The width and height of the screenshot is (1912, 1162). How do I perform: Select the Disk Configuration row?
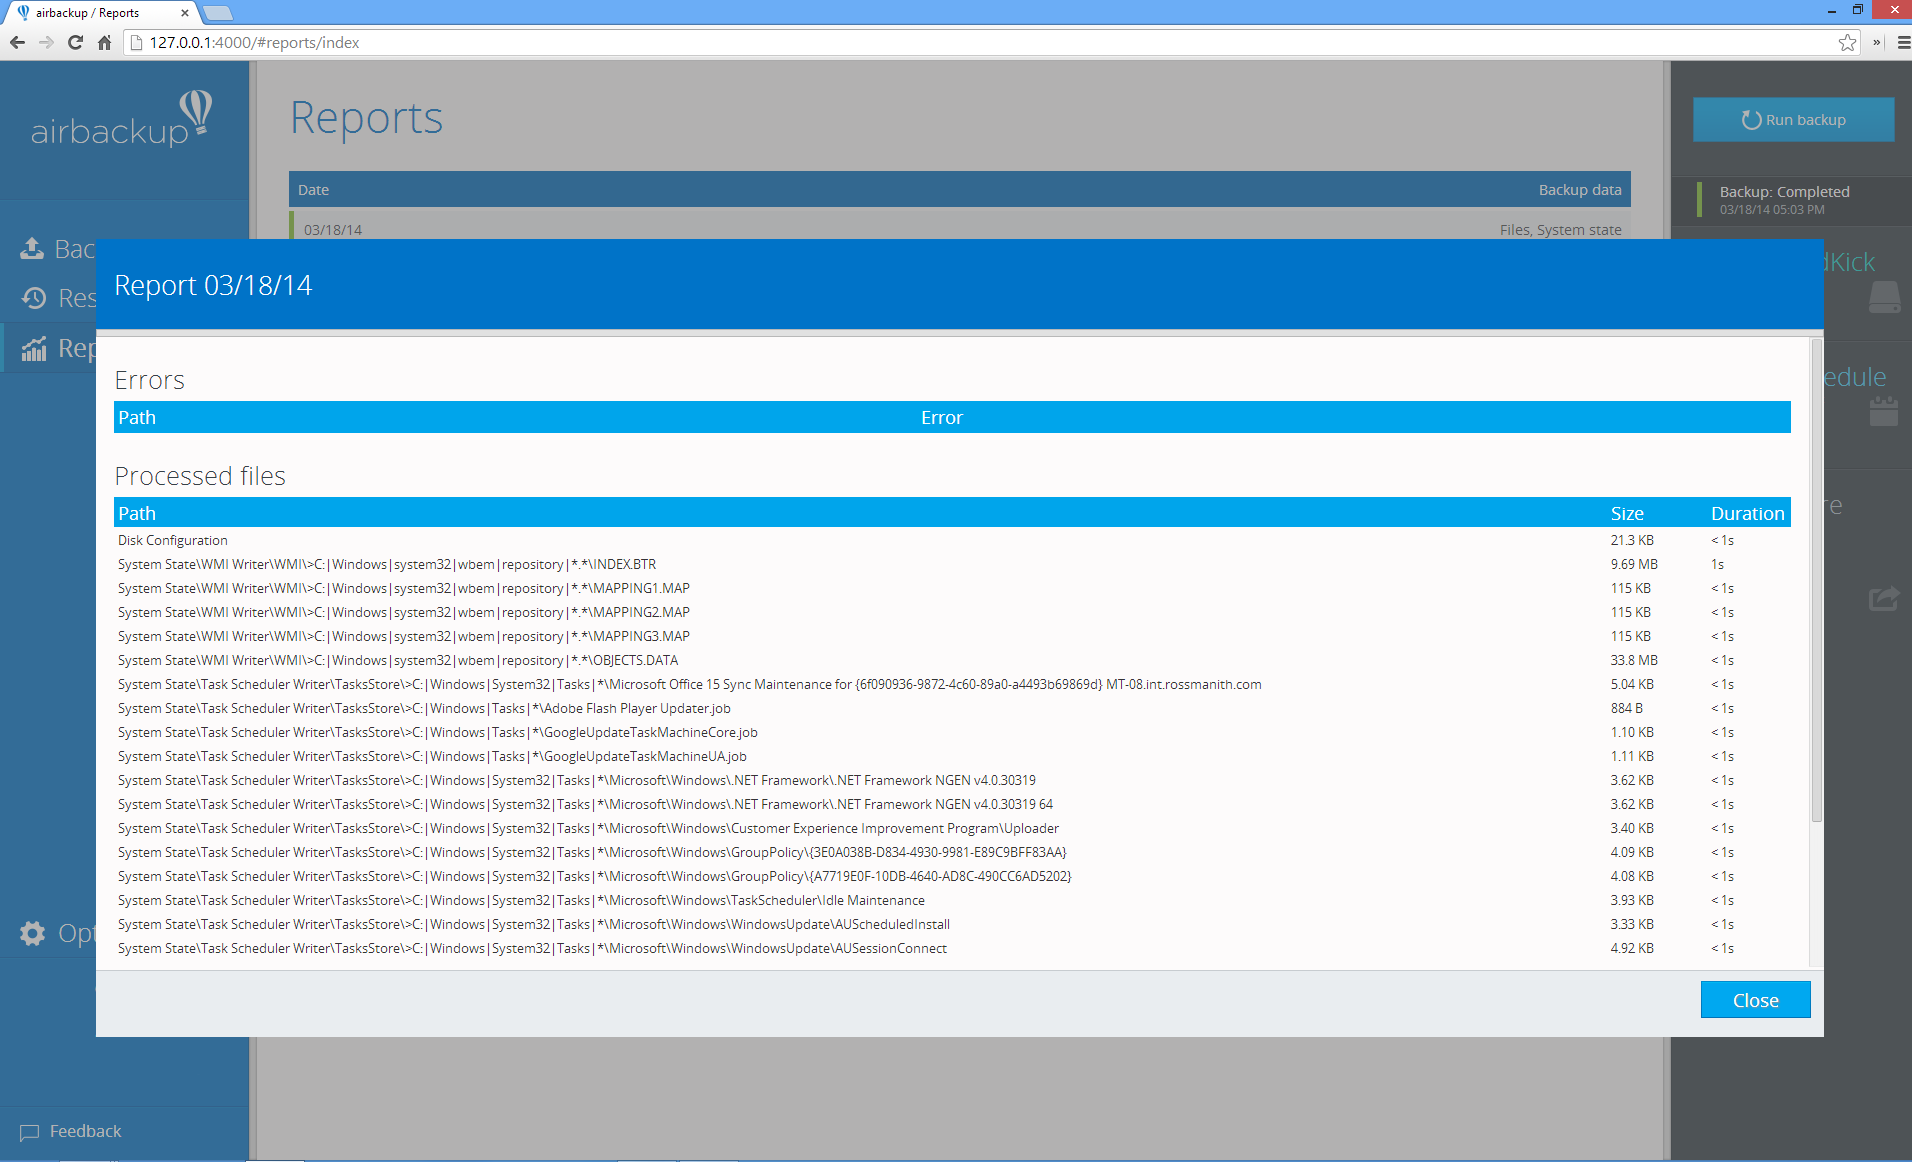pos(952,540)
